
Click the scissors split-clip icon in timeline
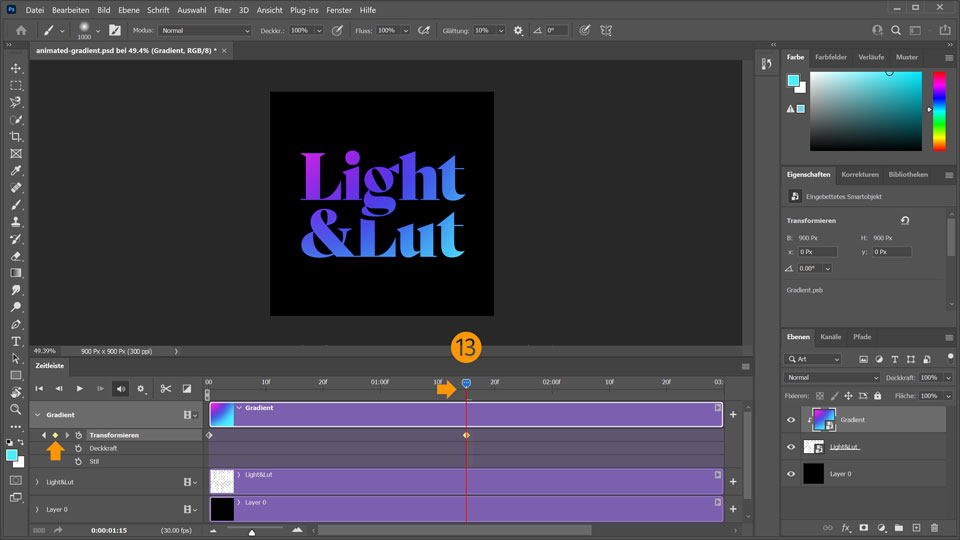click(x=166, y=388)
